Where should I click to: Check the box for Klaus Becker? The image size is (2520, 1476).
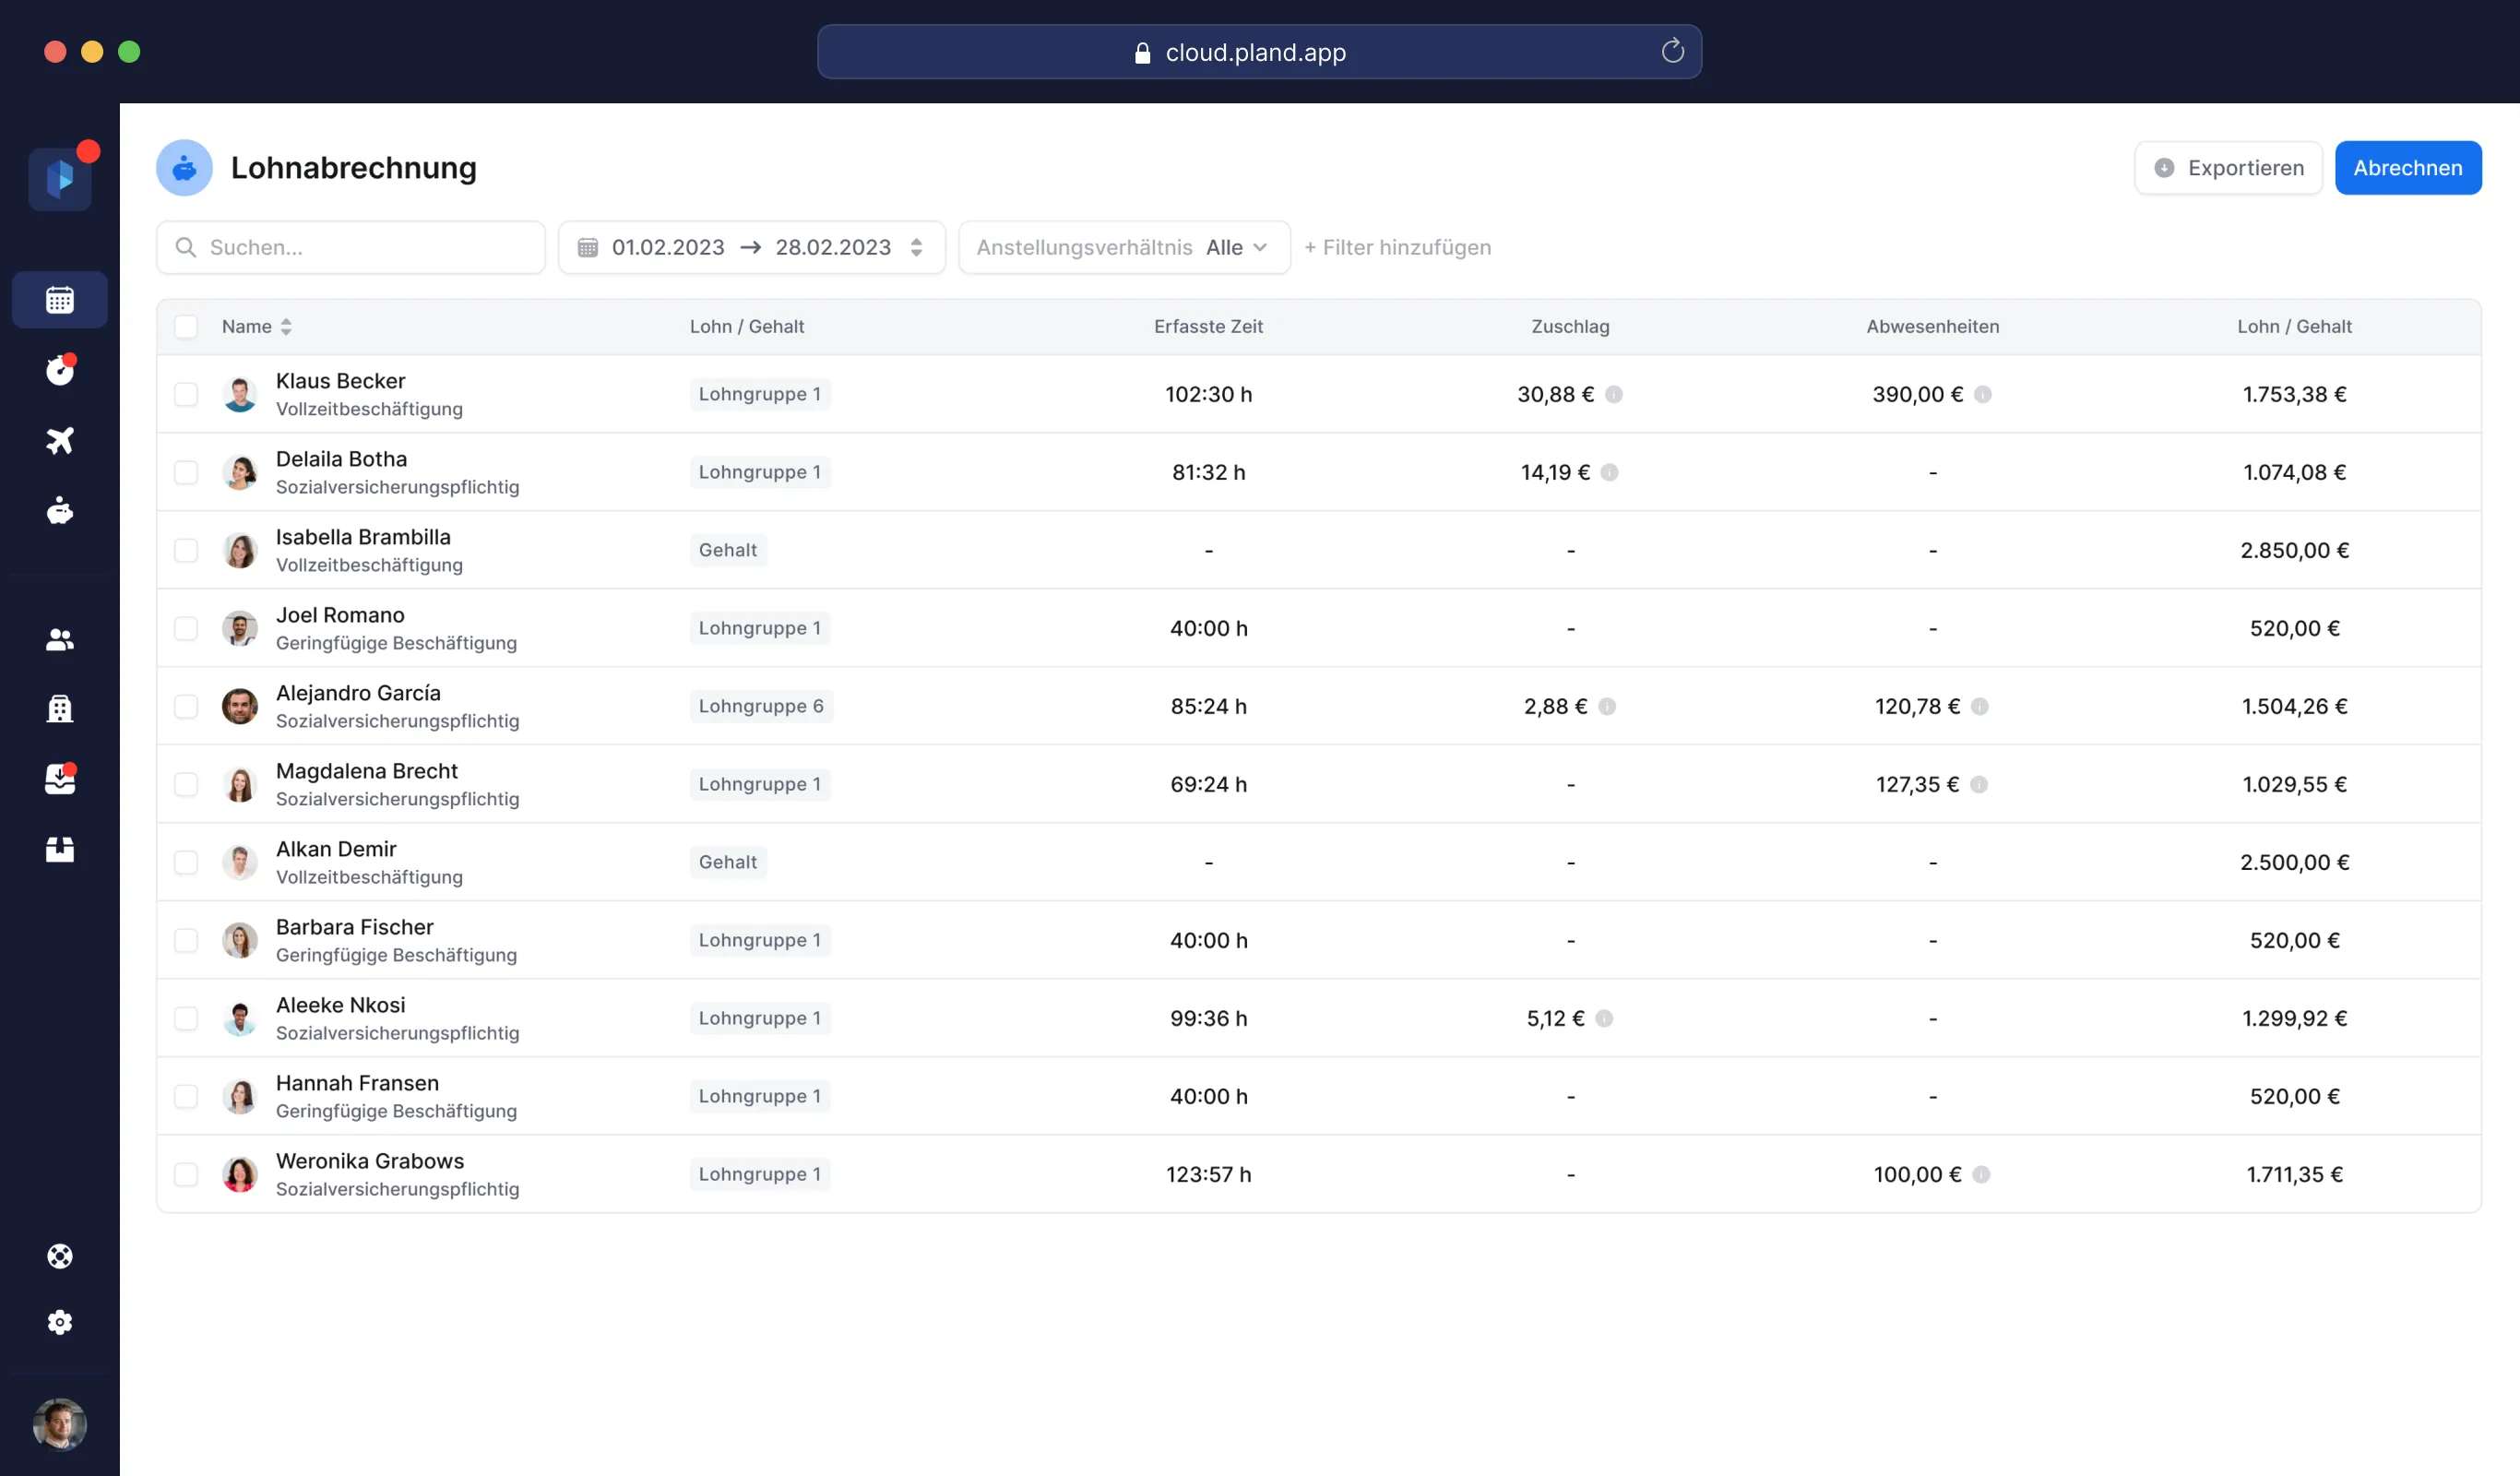(186, 395)
